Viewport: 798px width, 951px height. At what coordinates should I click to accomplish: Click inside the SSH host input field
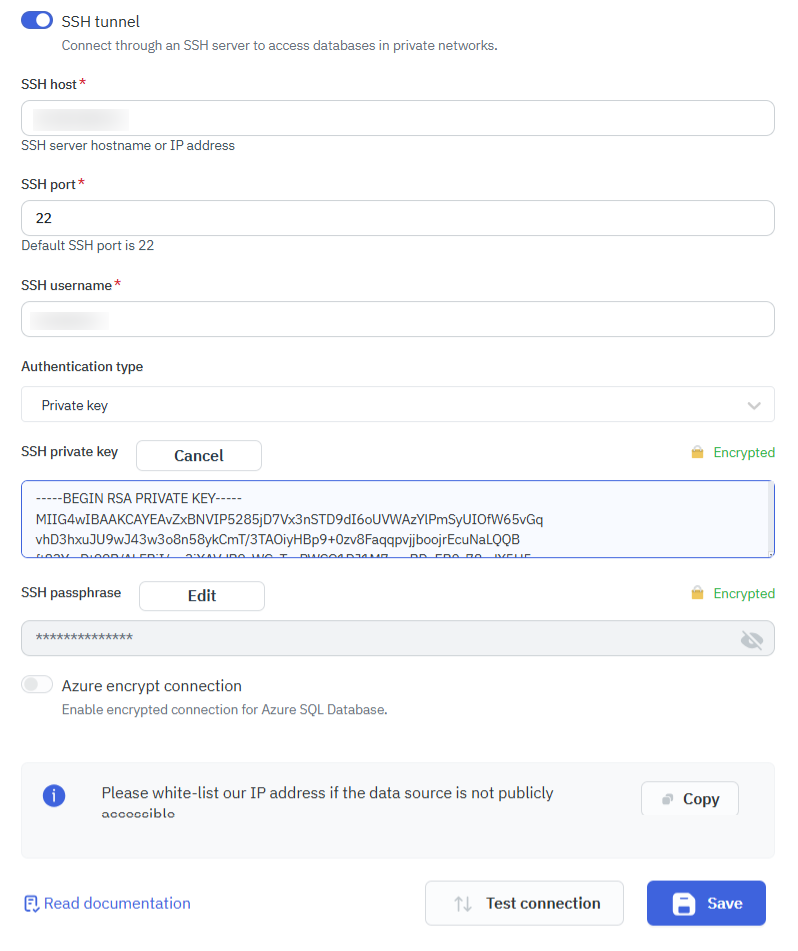point(398,117)
